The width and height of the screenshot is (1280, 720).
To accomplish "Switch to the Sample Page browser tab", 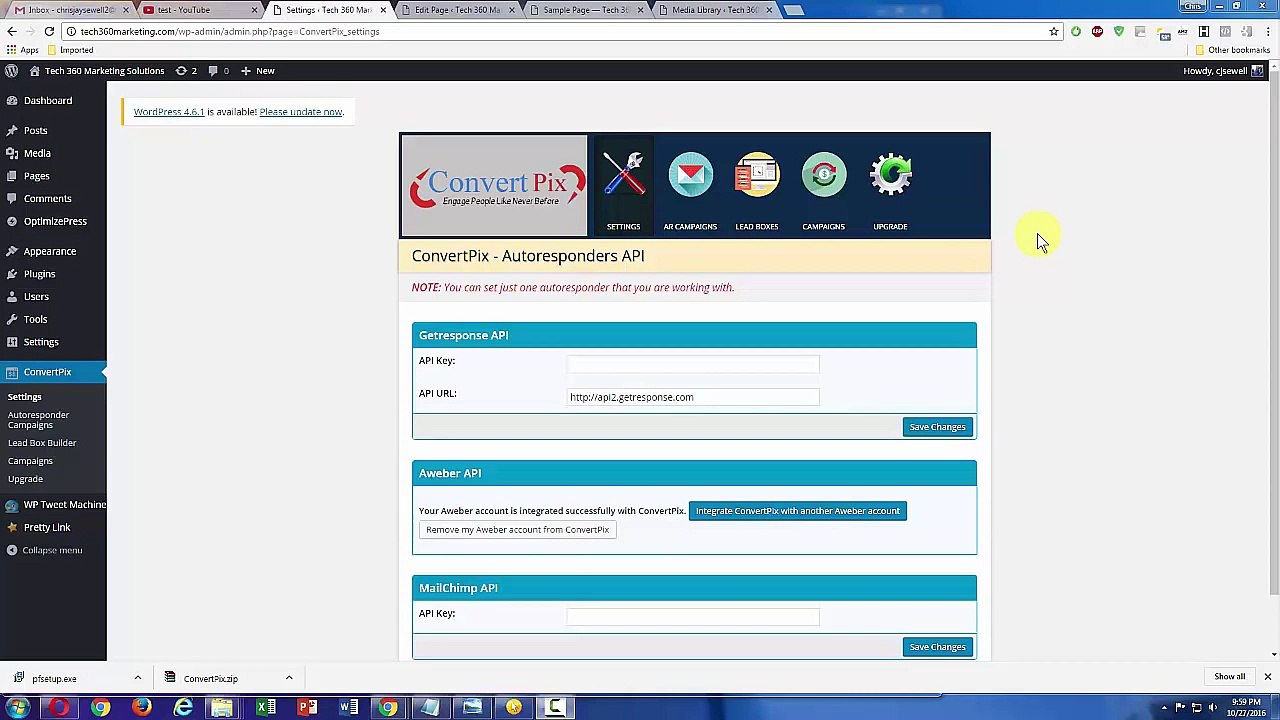I will click(586, 10).
